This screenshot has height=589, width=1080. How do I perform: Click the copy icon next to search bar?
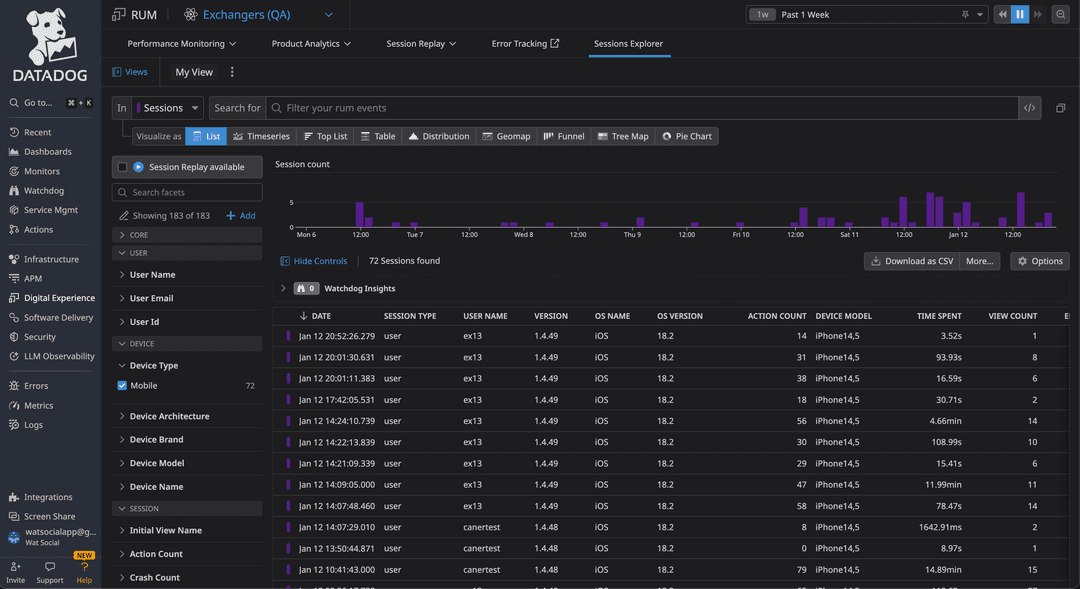point(1061,108)
